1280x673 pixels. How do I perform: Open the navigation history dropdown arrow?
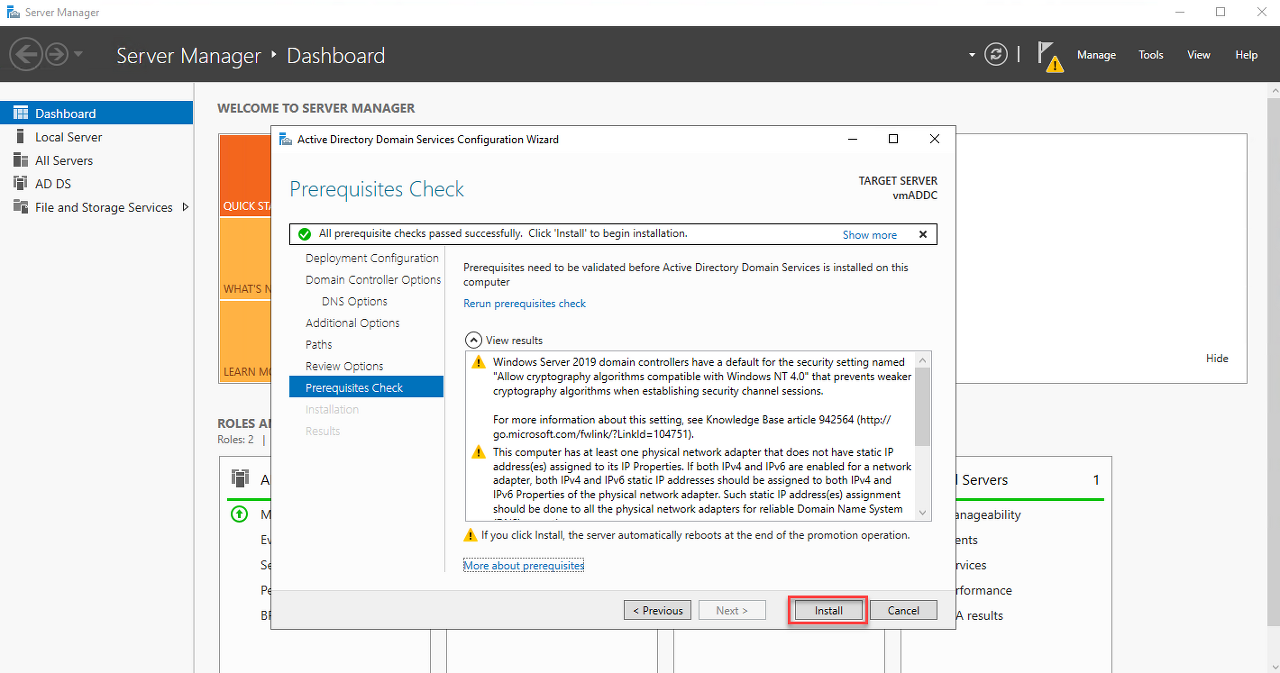(x=78, y=54)
